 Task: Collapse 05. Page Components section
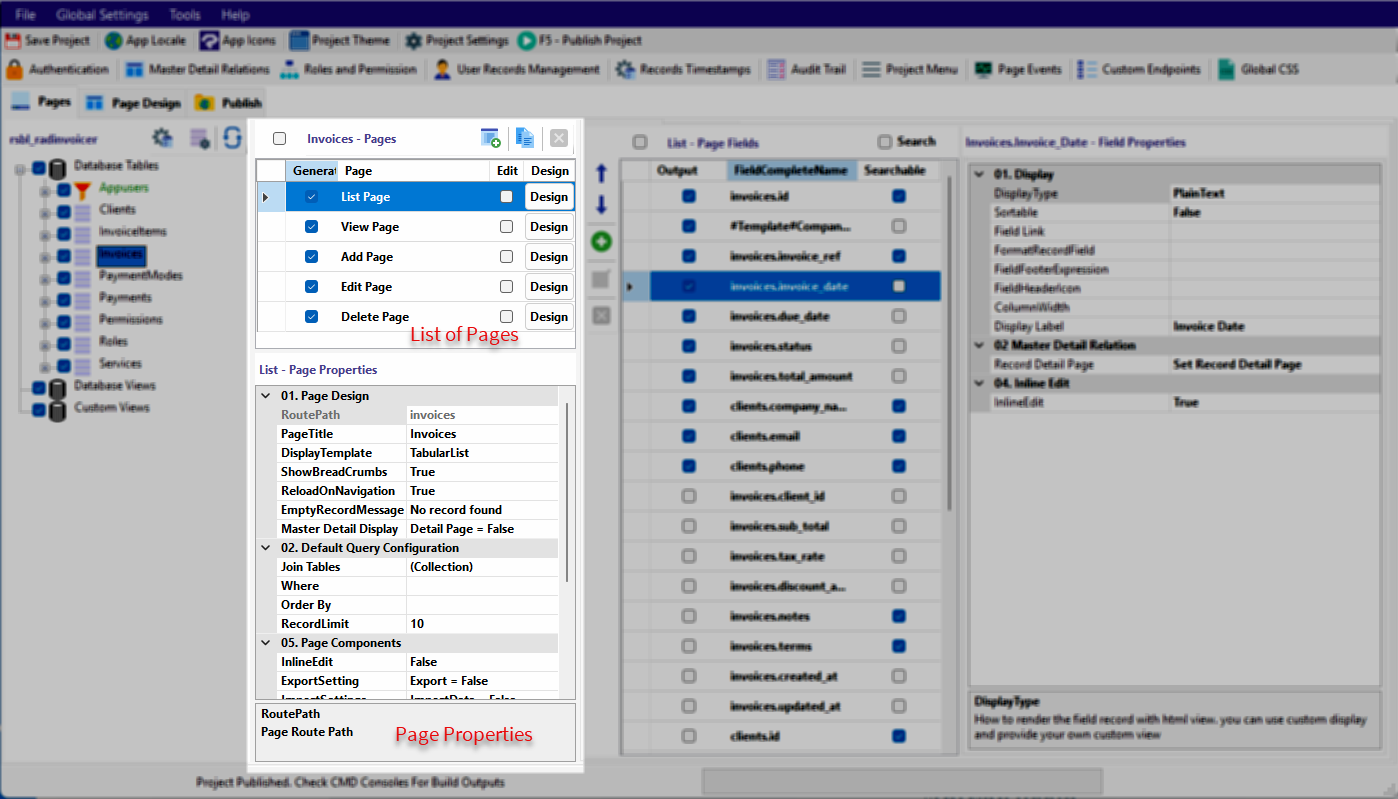(x=266, y=643)
